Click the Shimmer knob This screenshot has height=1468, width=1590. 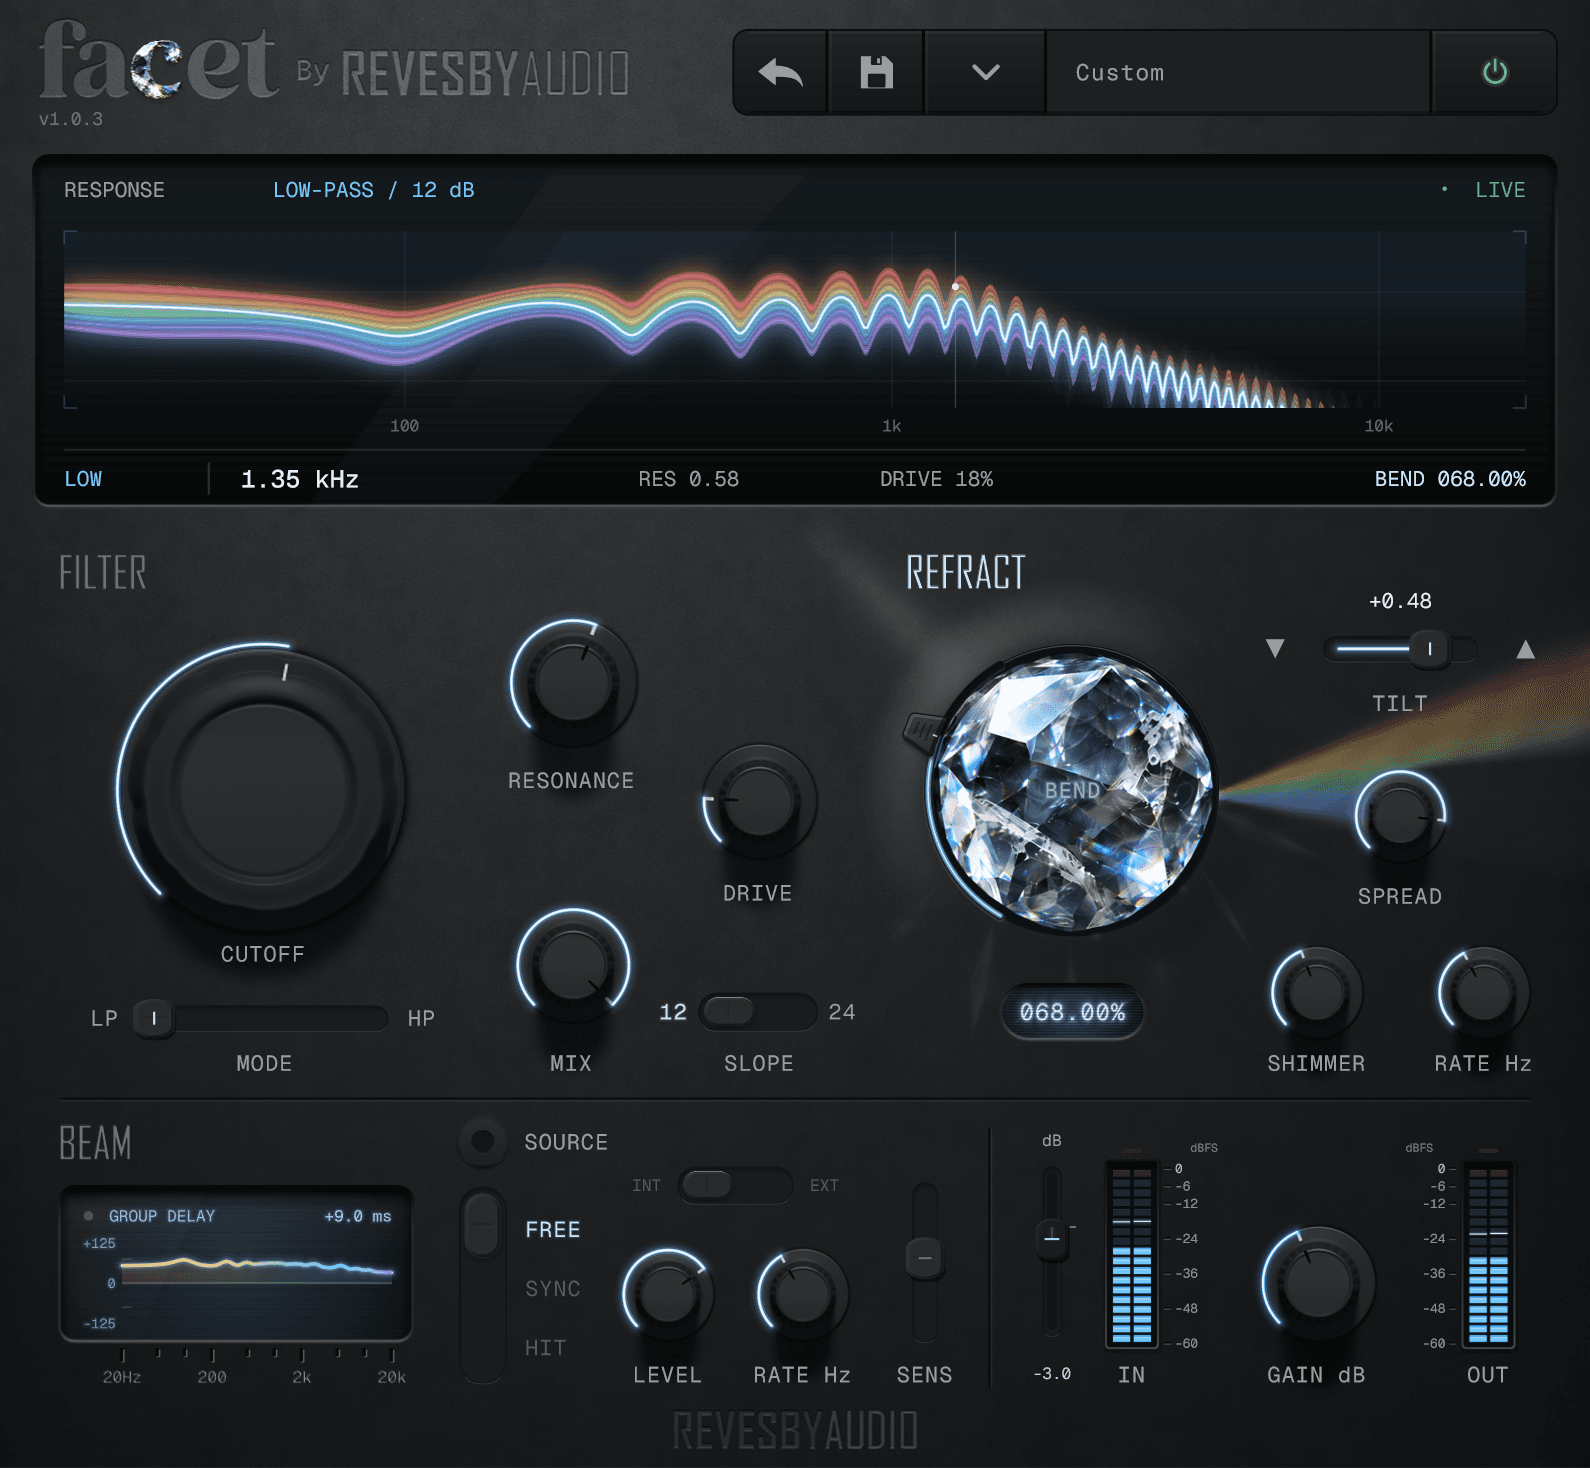pos(1316,993)
